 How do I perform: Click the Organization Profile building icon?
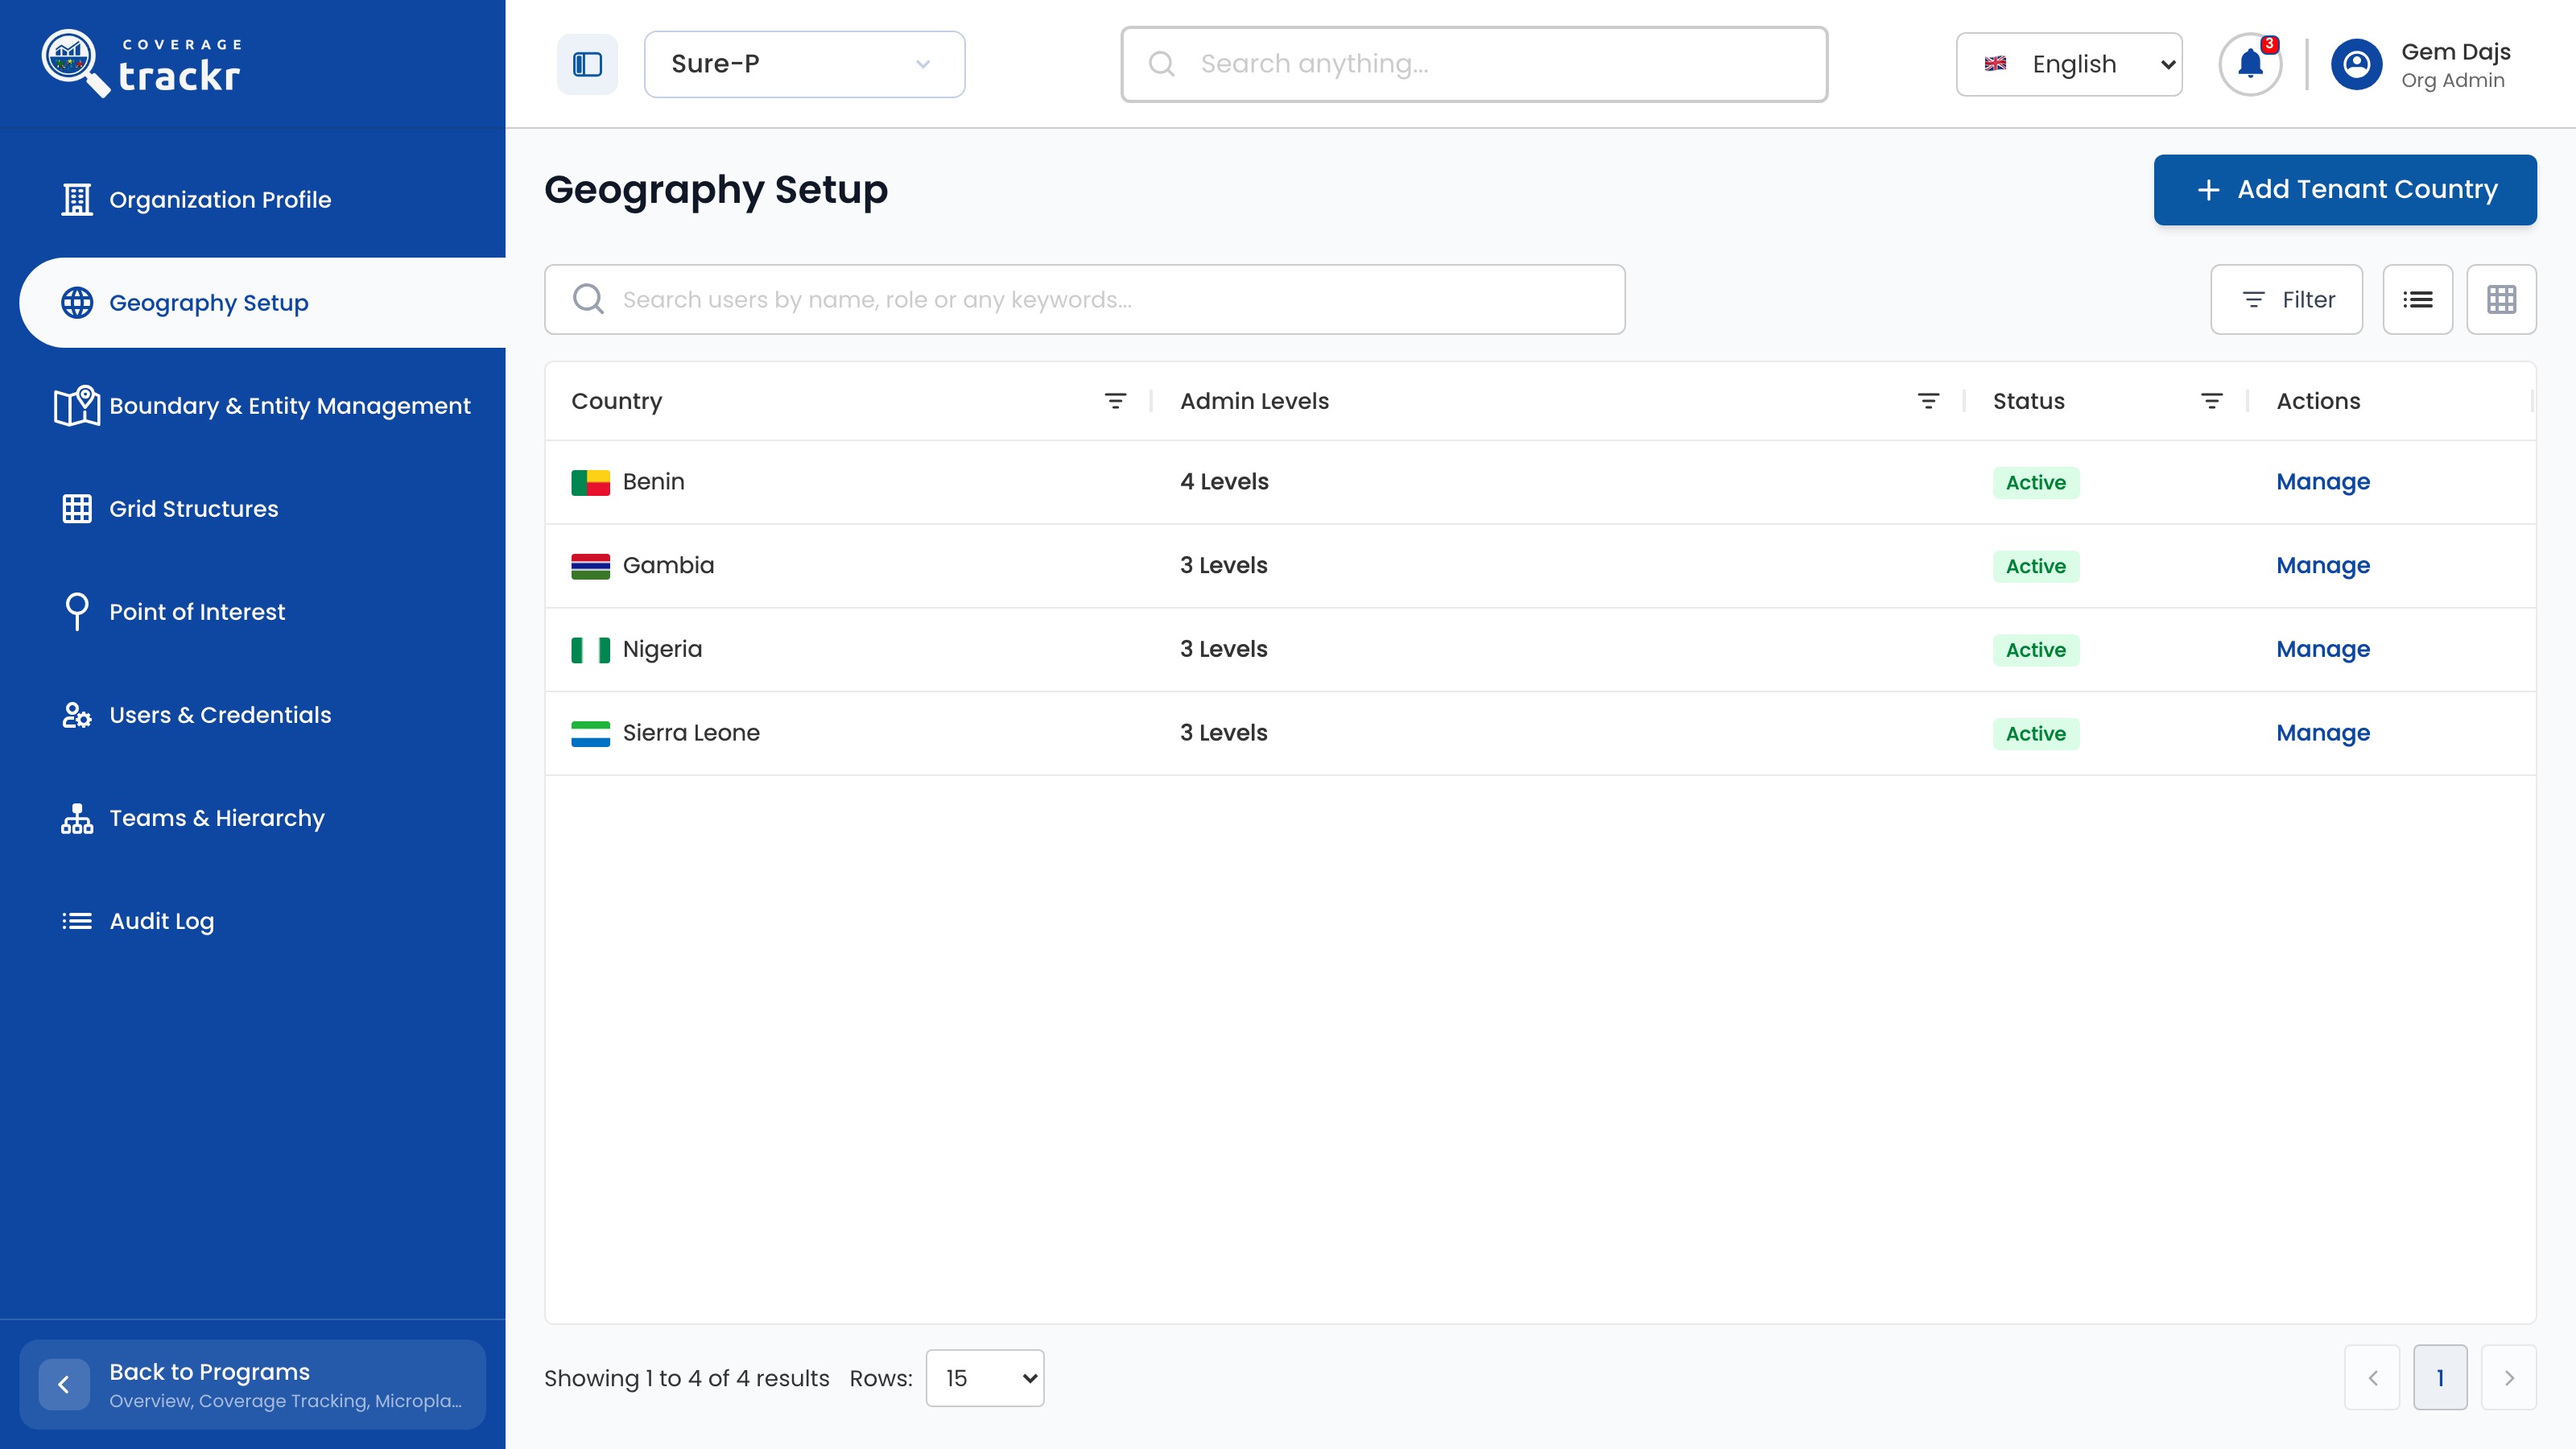coord(77,200)
